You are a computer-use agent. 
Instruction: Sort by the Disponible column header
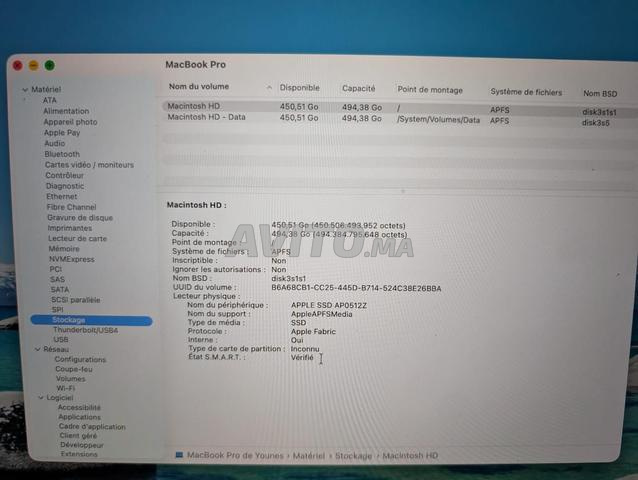[300, 89]
